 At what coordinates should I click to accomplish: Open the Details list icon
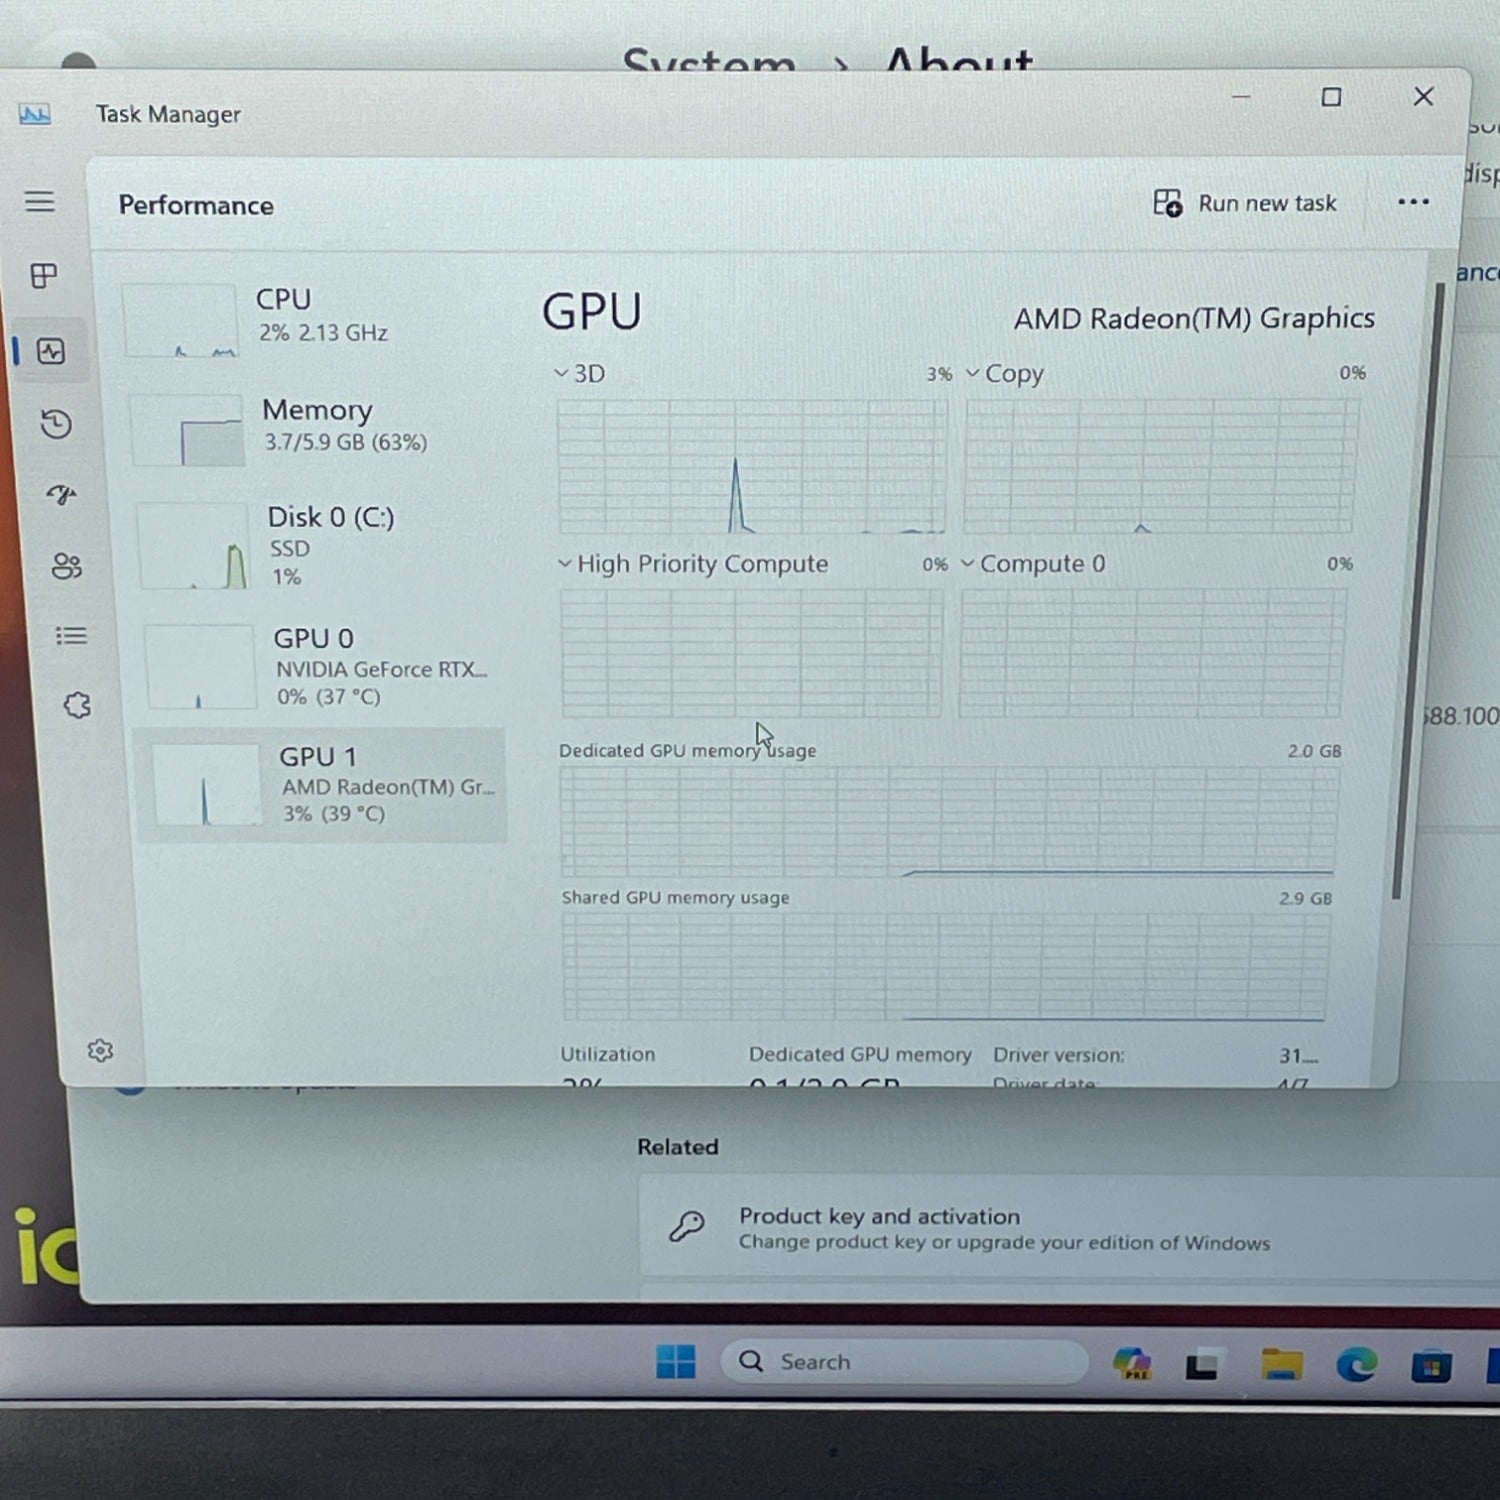pos(71,636)
